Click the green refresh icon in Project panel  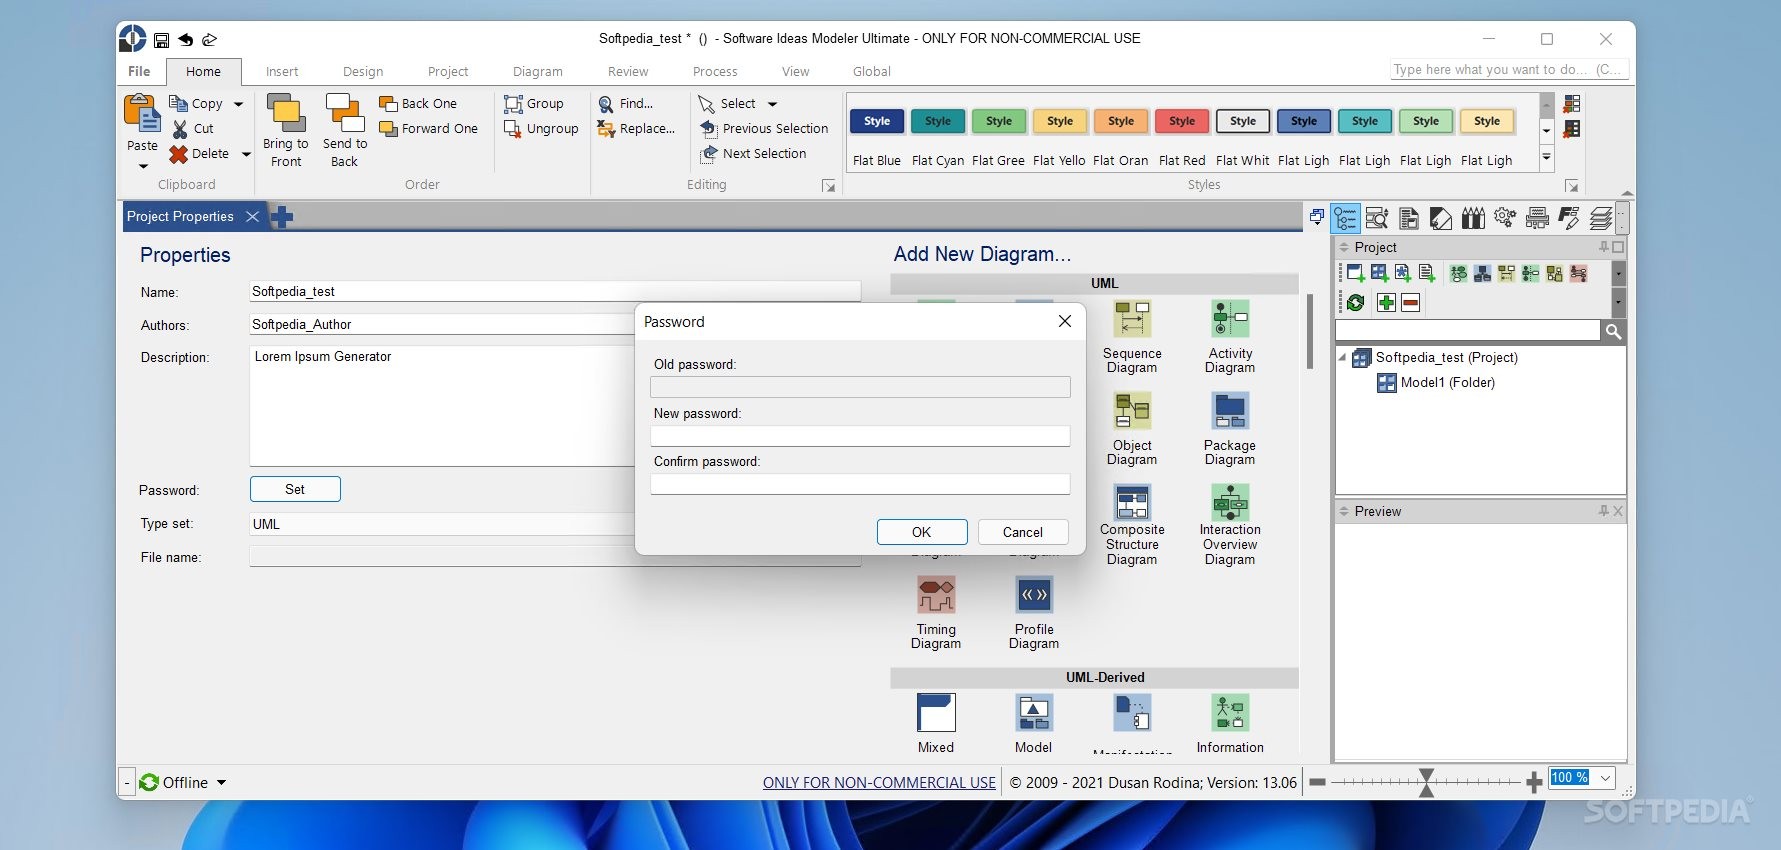tap(1356, 303)
